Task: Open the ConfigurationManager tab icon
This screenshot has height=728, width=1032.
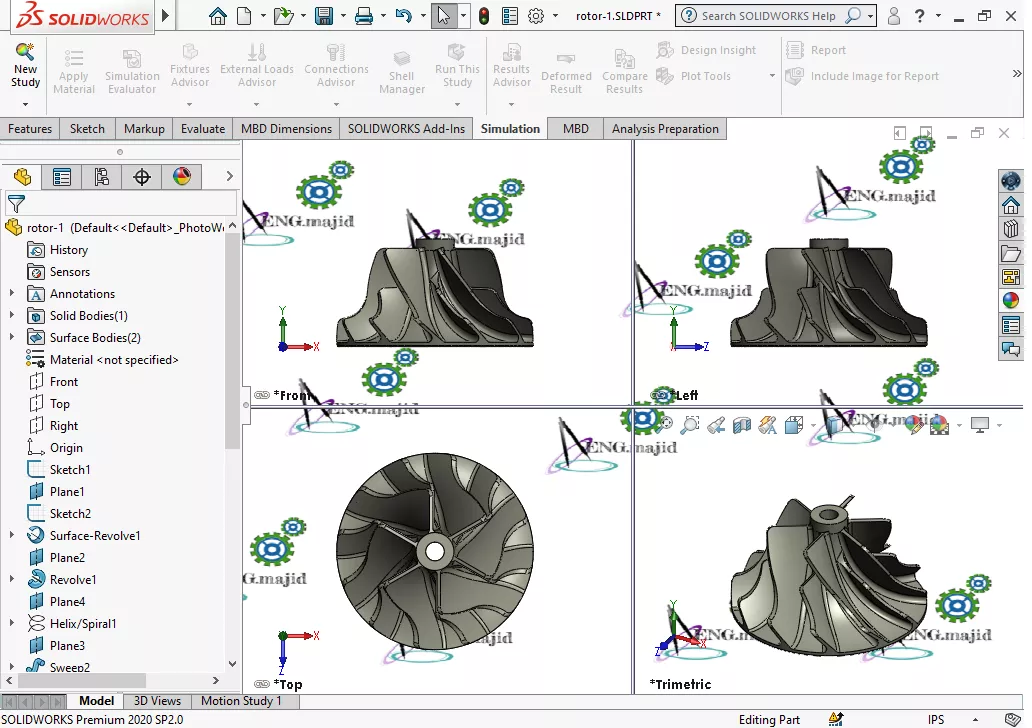Action: (x=101, y=177)
